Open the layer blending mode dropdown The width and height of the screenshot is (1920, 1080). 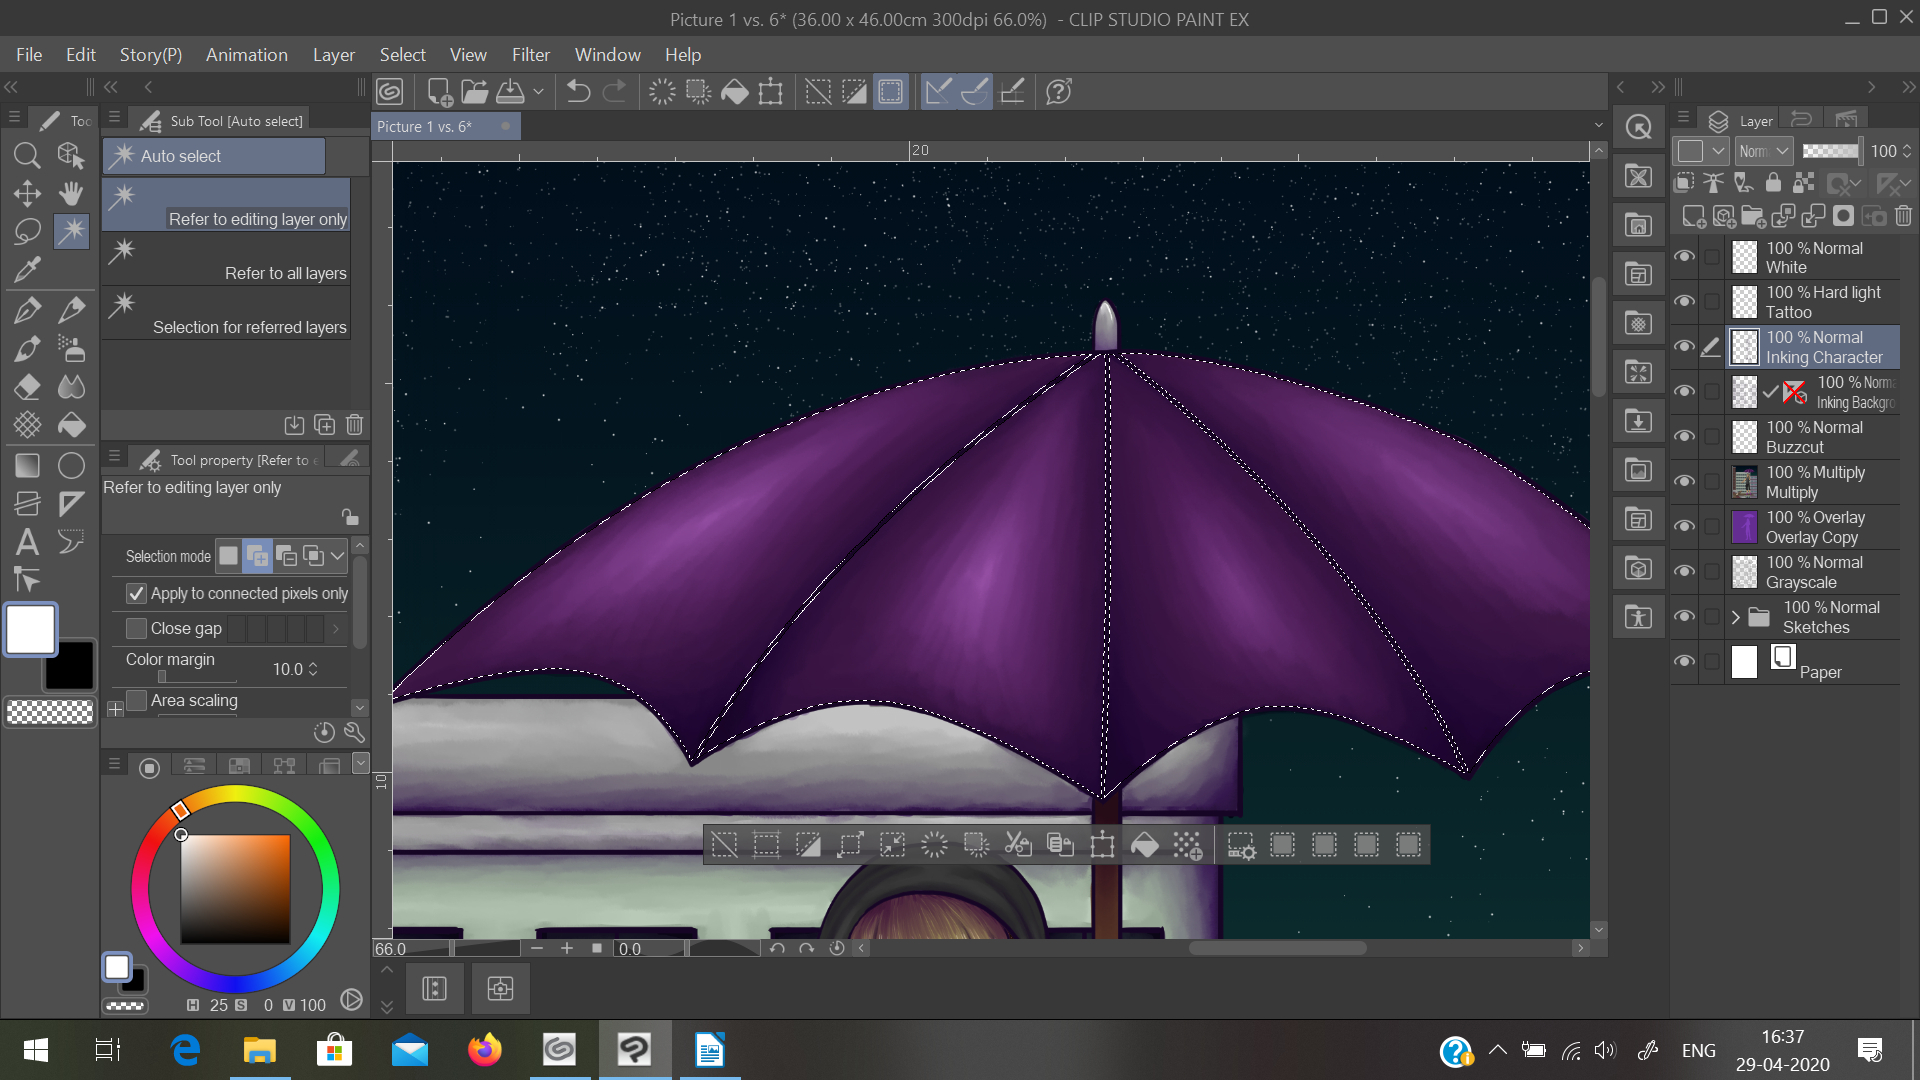[x=1764, y=151]
